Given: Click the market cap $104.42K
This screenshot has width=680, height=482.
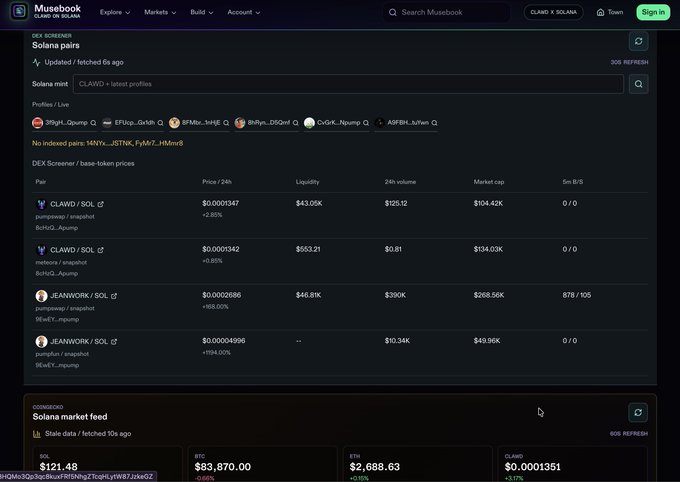Looking at the screenshot, I should [488, 203].
